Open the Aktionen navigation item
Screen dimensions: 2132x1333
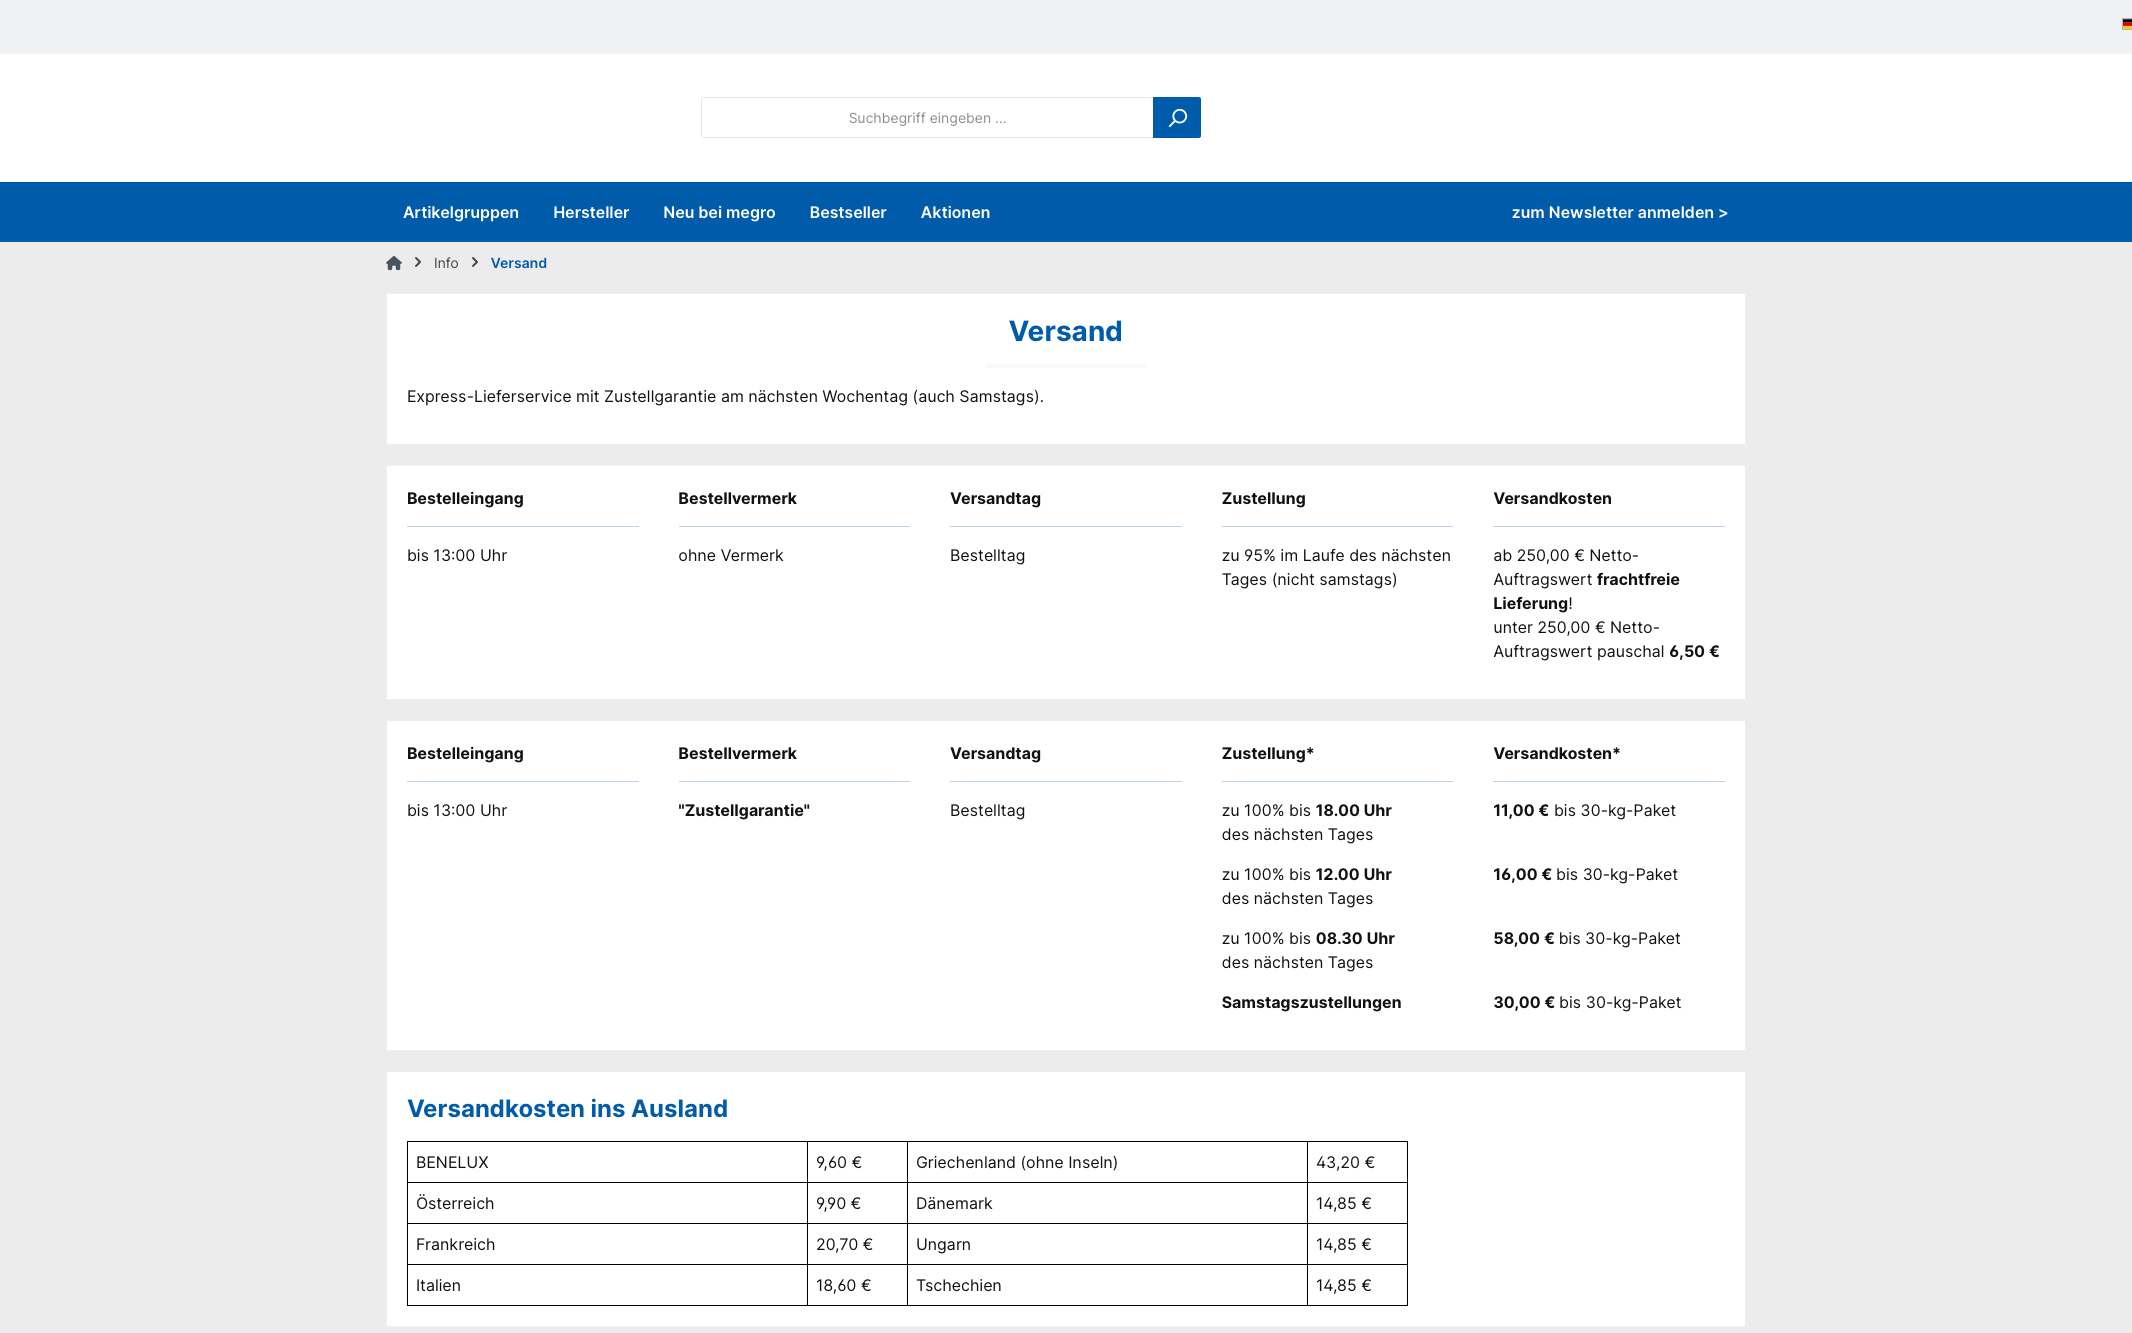955,212
